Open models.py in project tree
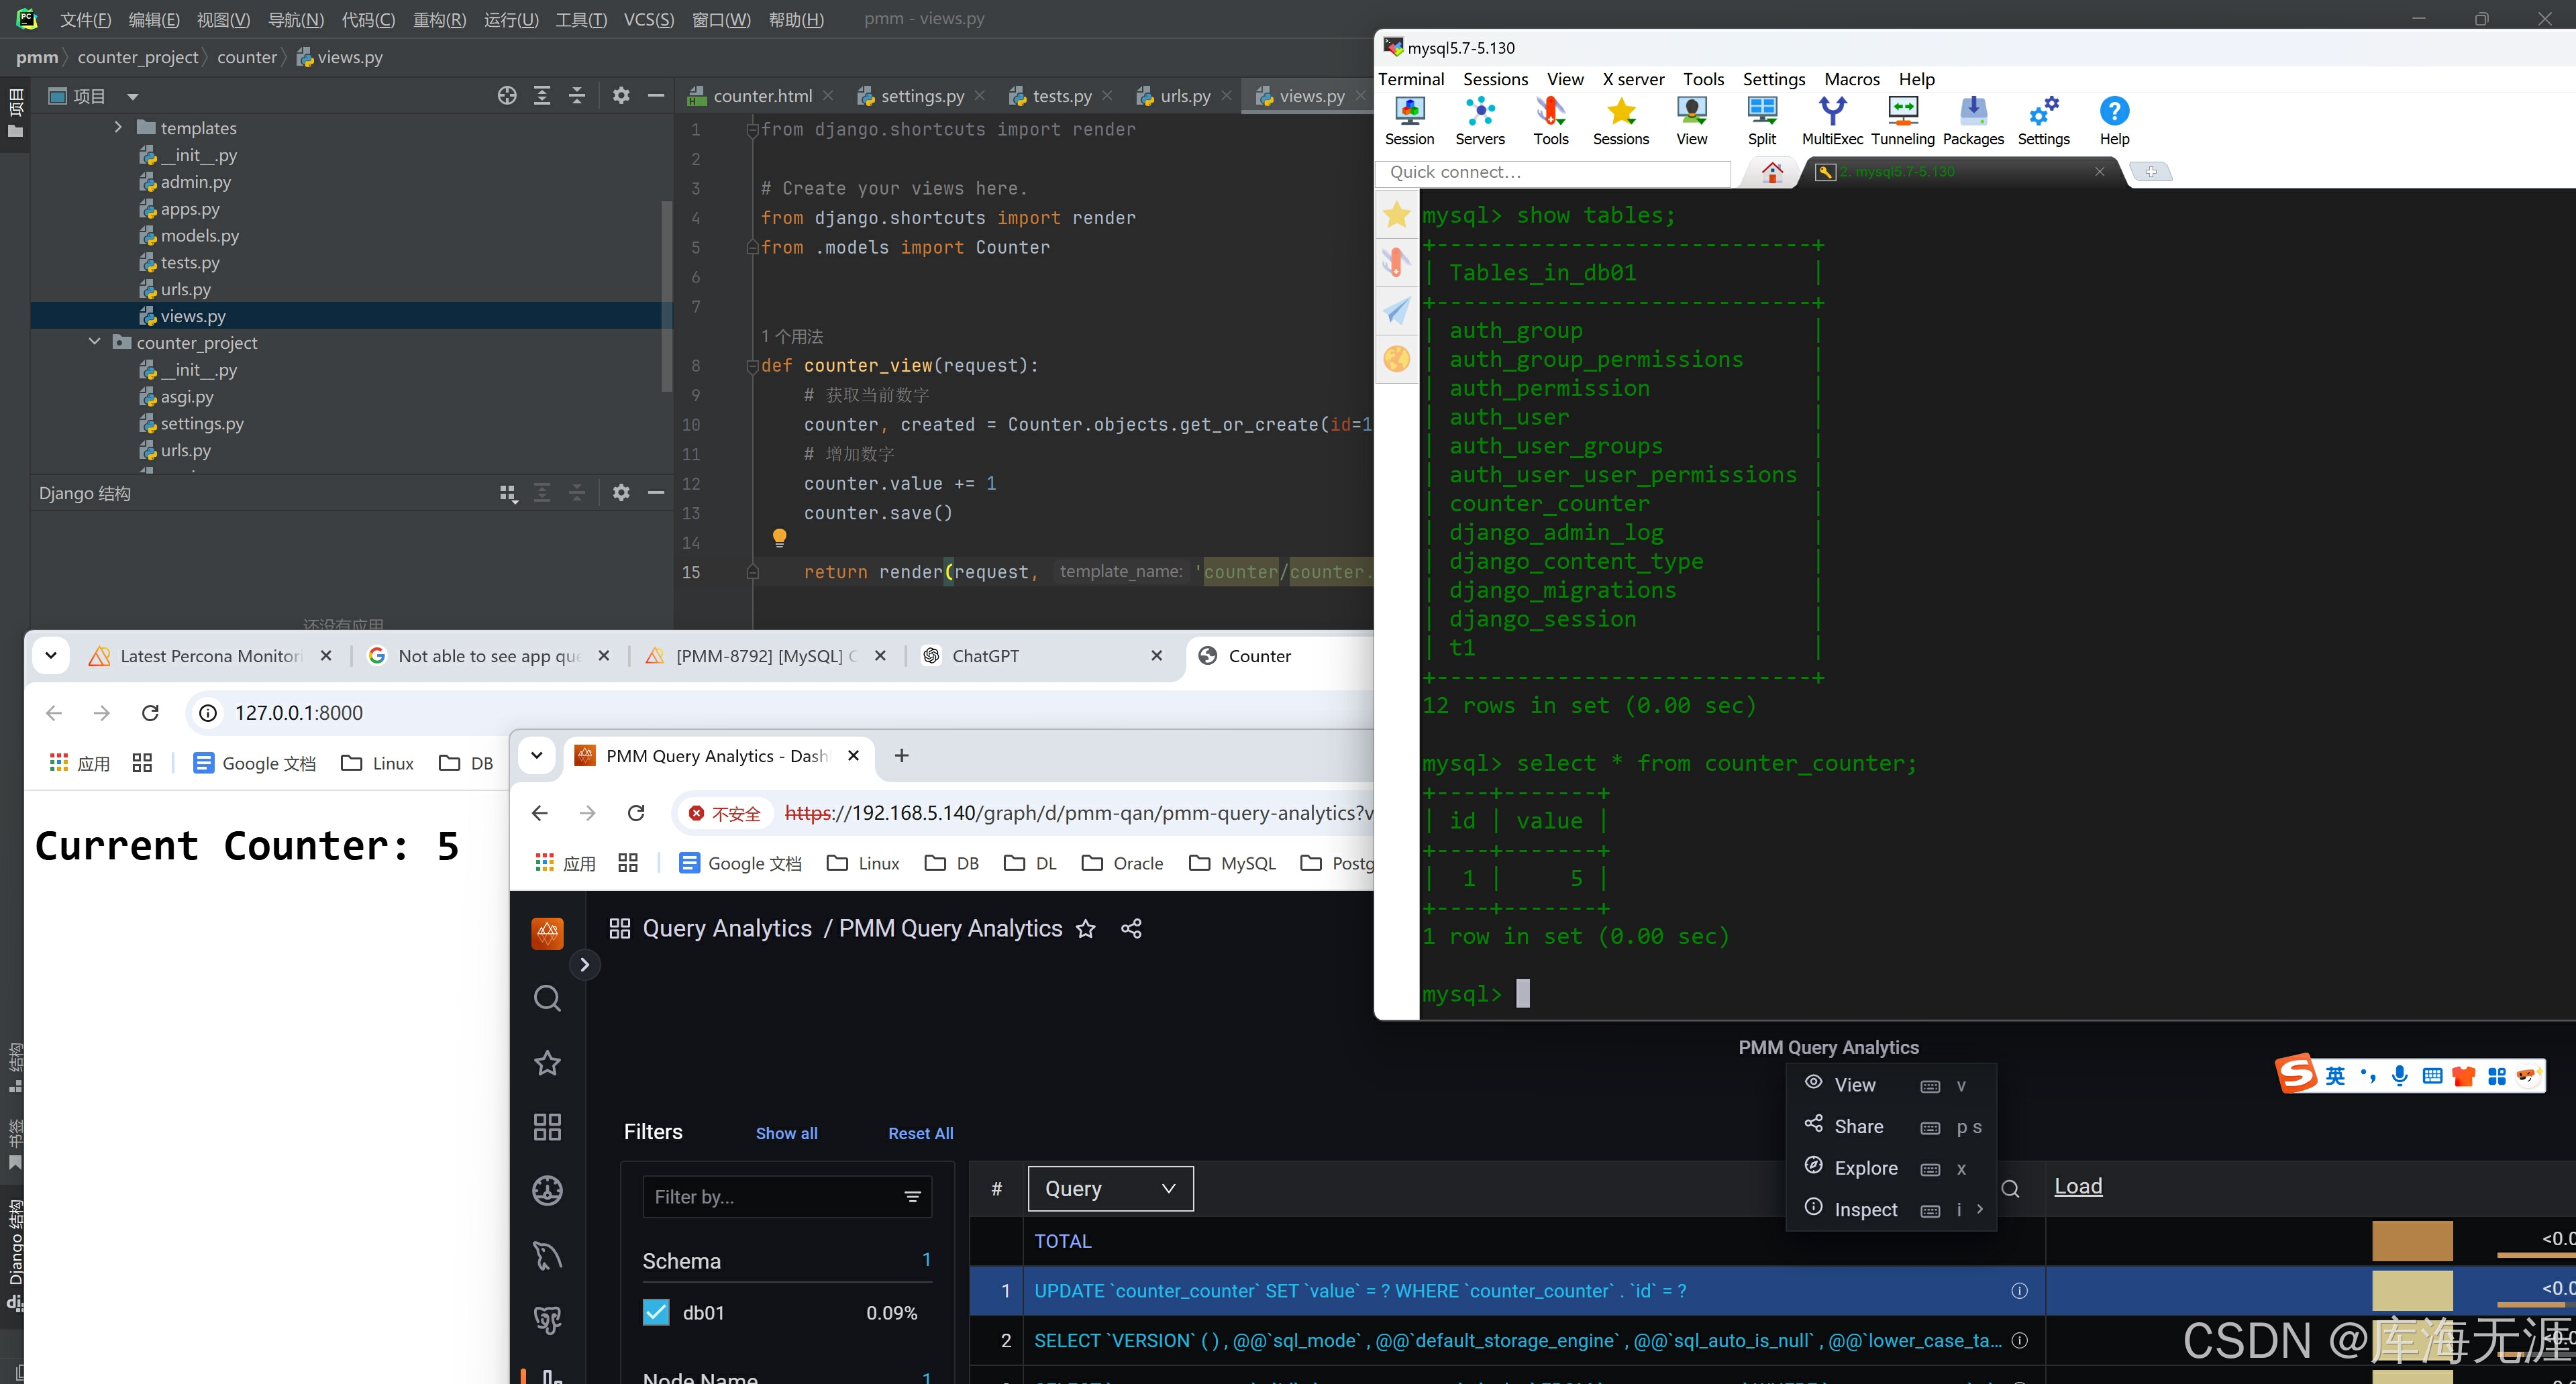 [199, 236]
